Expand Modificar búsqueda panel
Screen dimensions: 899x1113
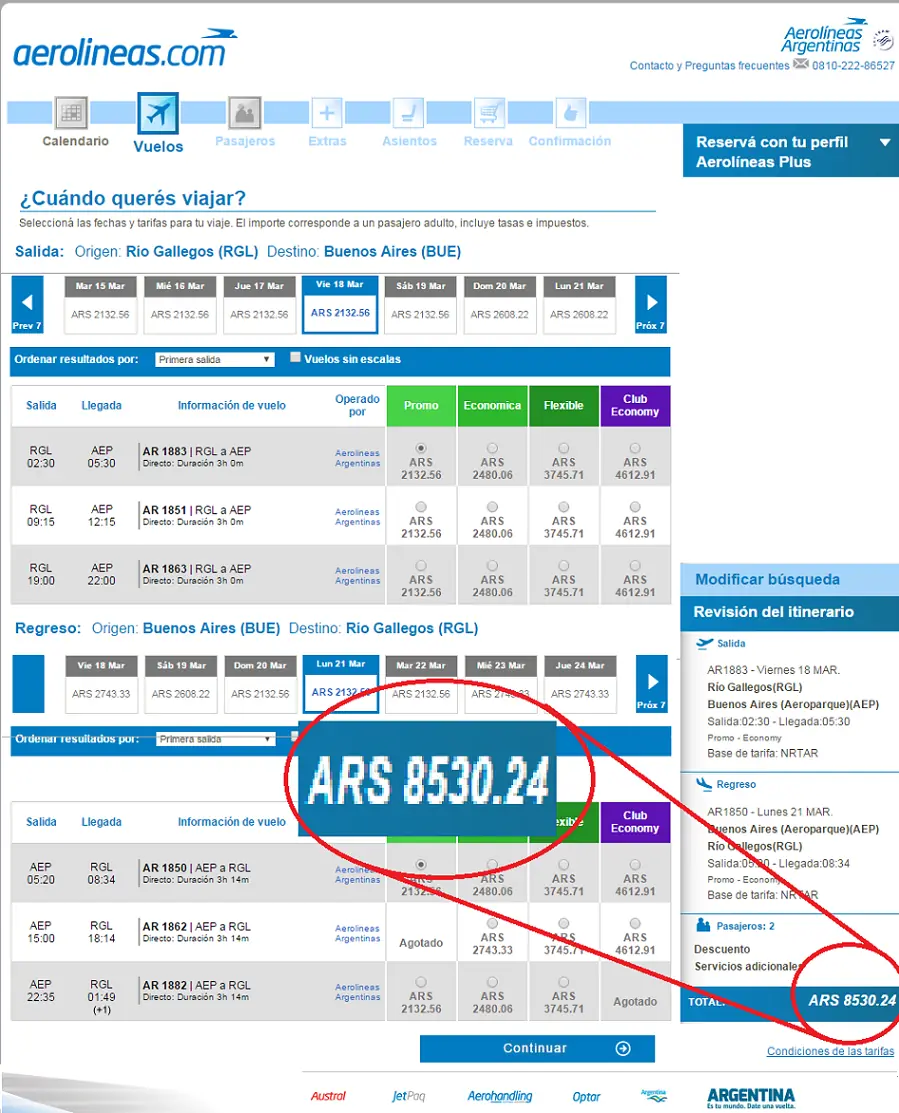click(x=790, y=579)
